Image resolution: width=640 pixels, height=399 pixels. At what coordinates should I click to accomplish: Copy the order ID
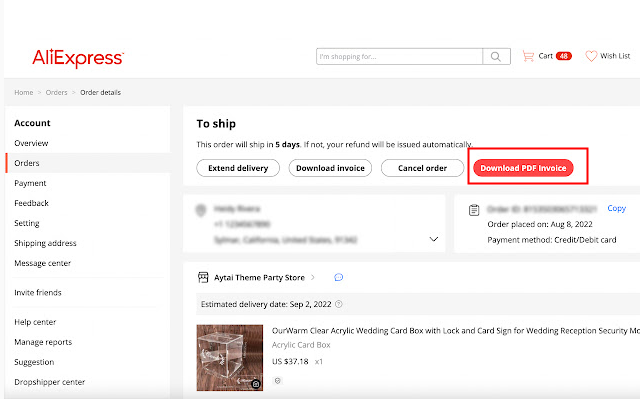[x=616, y=208]
